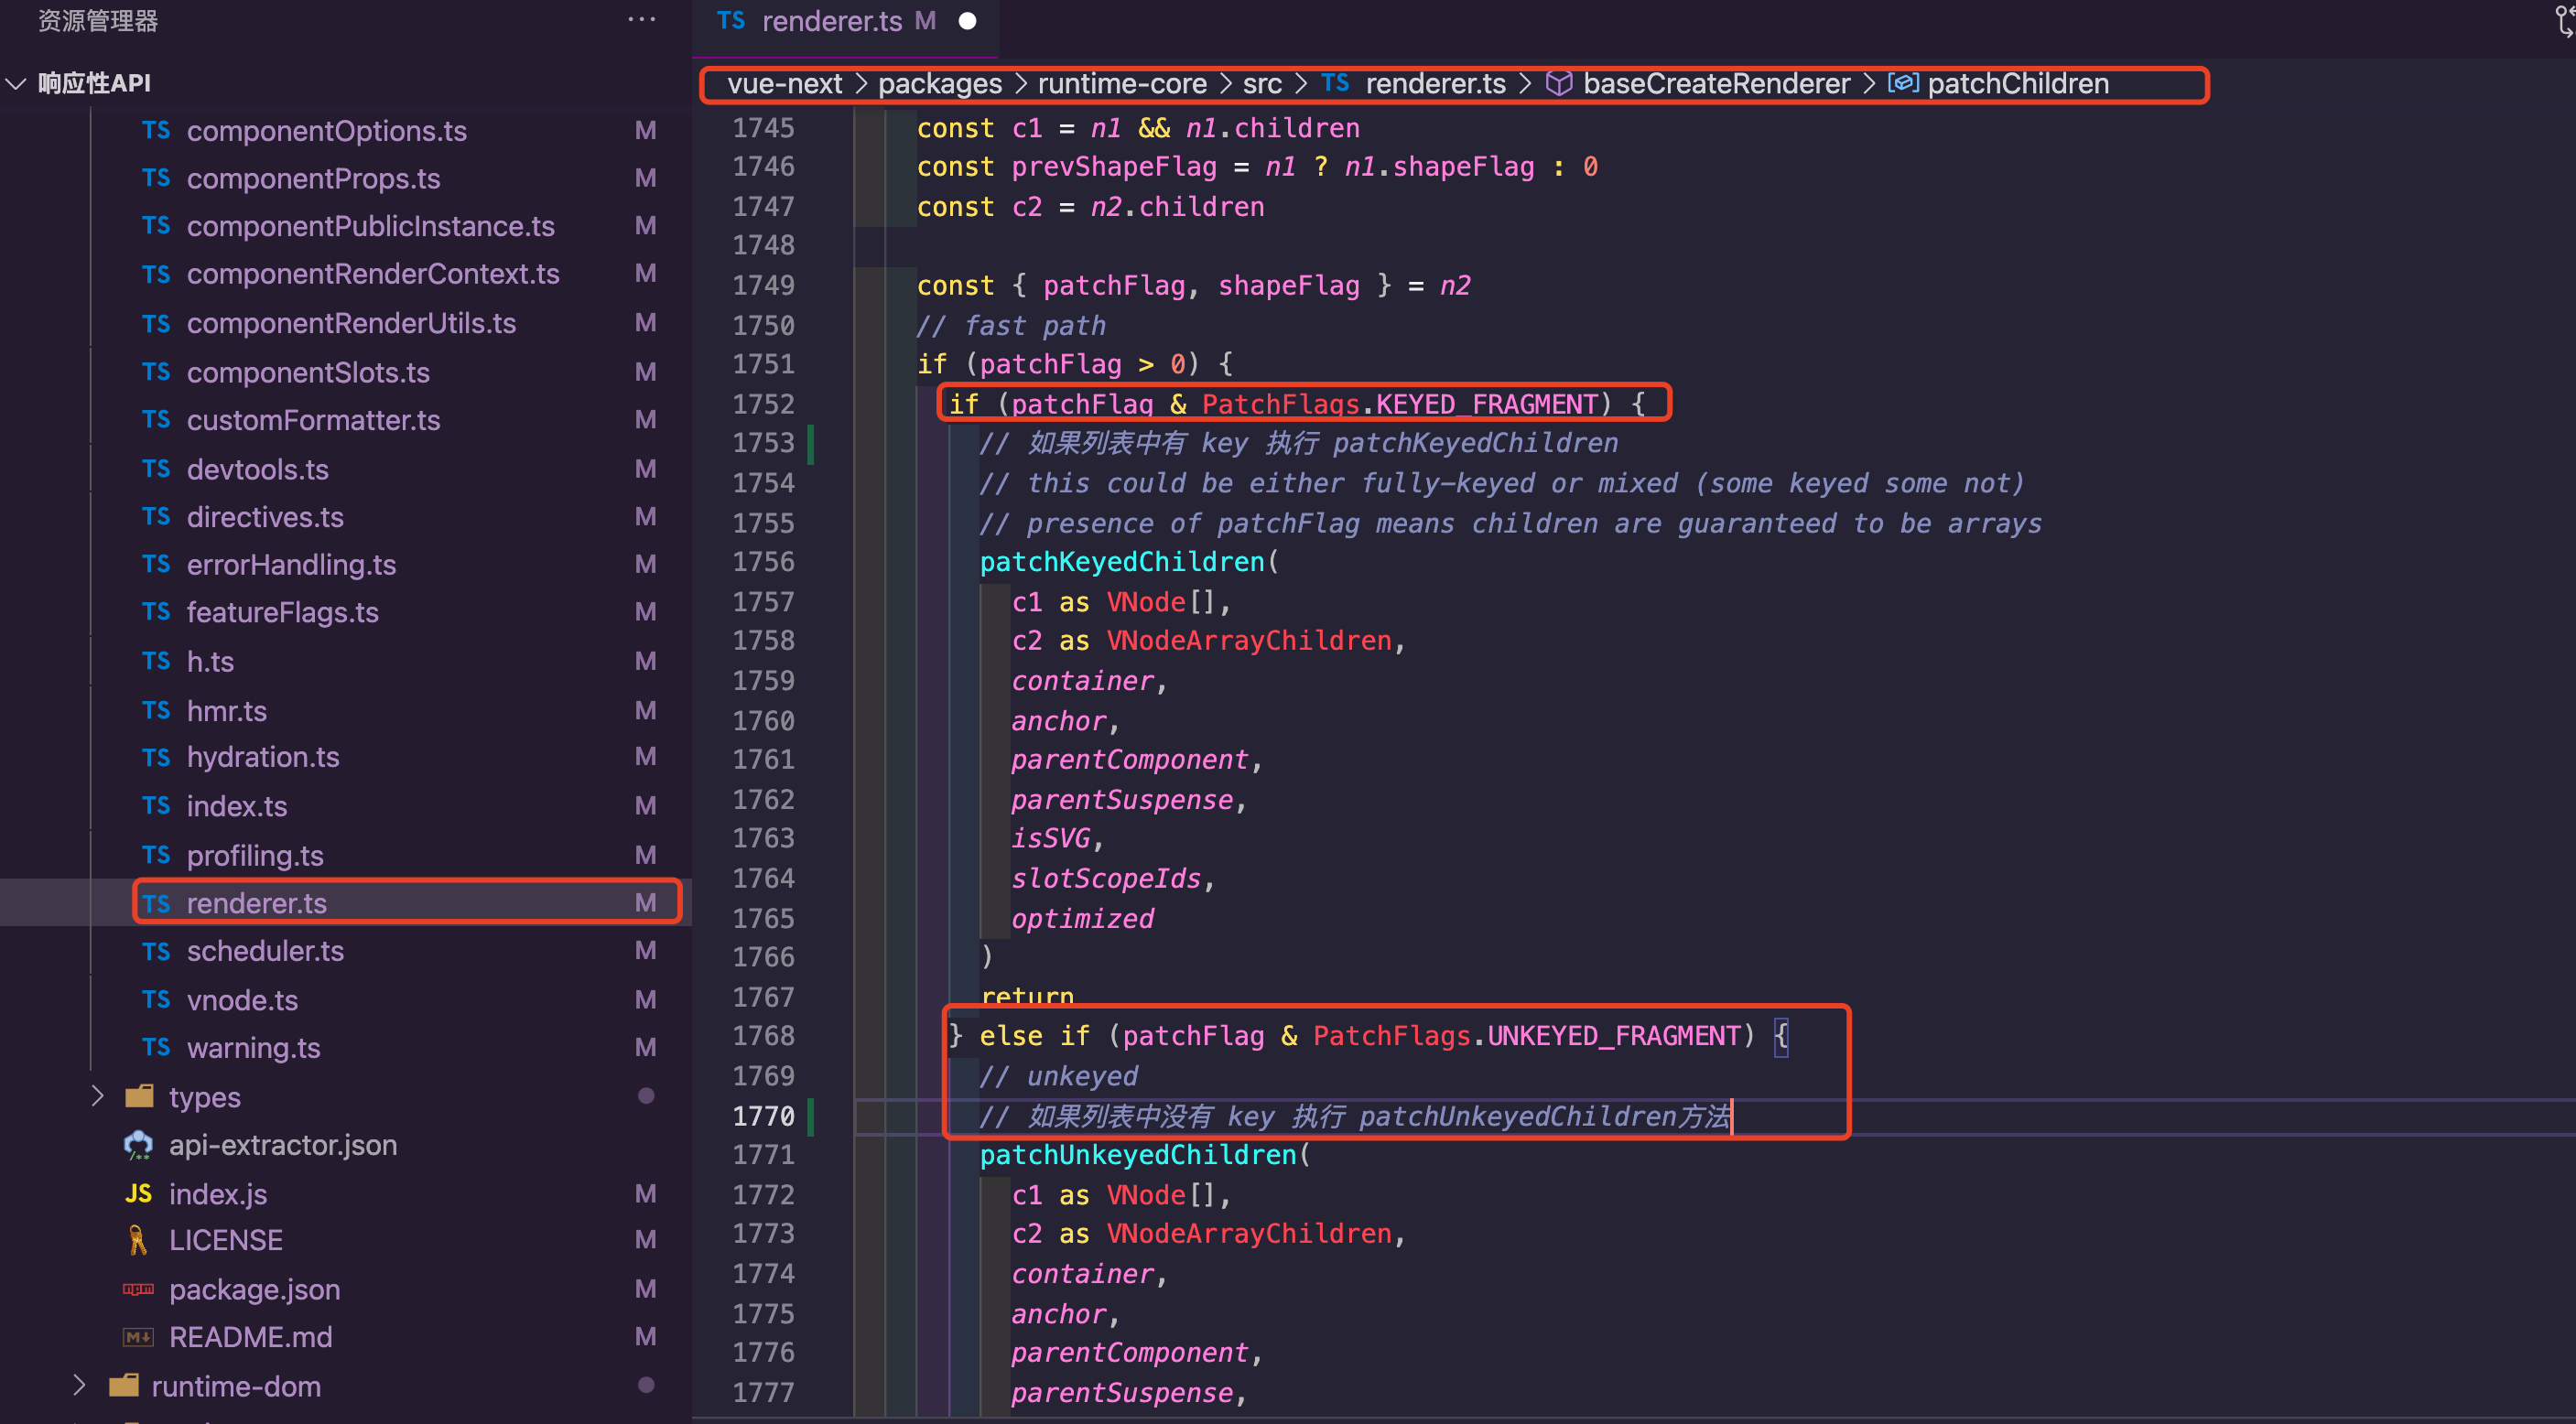2576x1424 pixels.
Task: Switch to the renderer.ts editor tab
Action: 830,21
